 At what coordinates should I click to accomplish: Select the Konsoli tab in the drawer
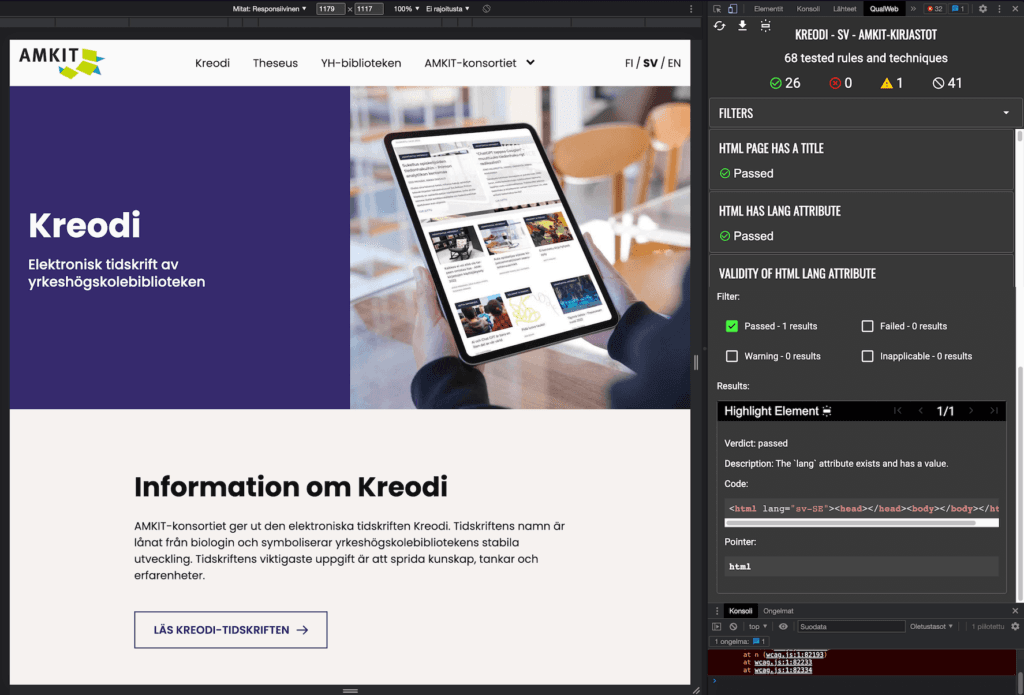pyautogui.click(x=741, y=611)
